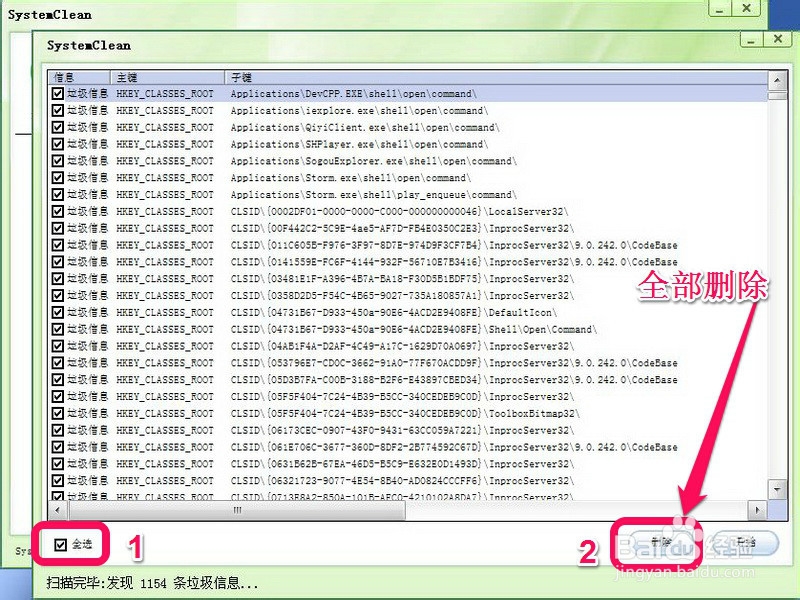Select the {06173CEC-0907-43F0-9431-63CC059A7221} entry
Image resolution: width=800 pixels, height=600 pixels.
[402, 431]
